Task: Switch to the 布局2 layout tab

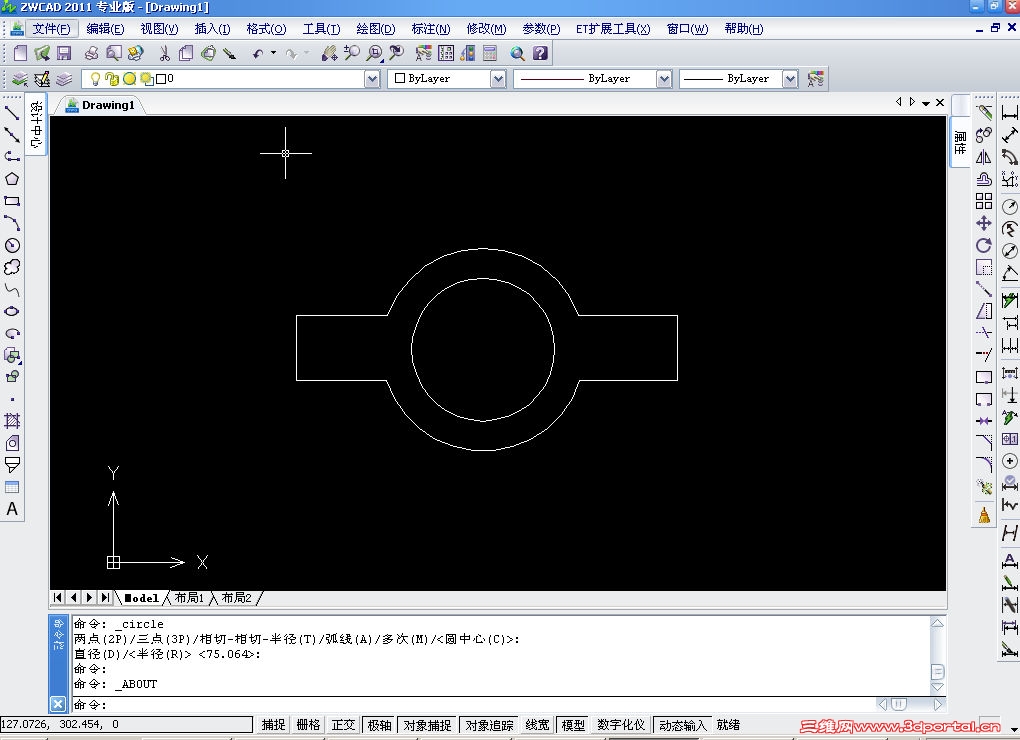Action: [237, 598]
